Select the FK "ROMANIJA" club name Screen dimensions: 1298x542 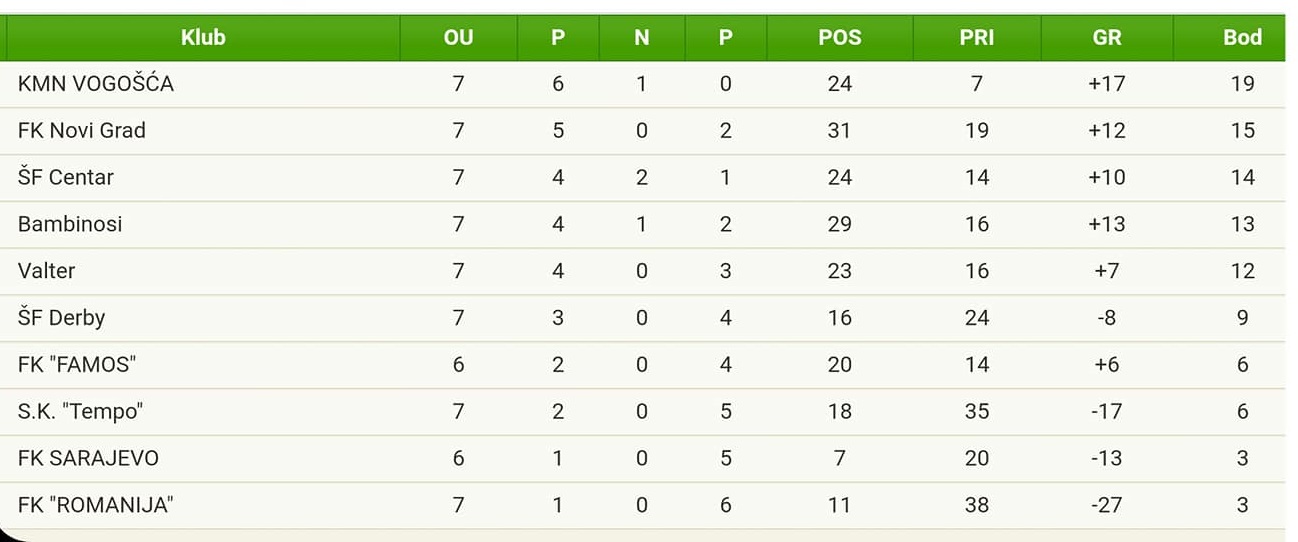96,505
